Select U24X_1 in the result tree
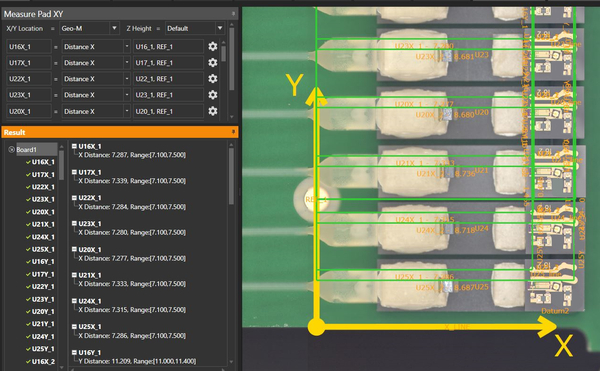The height and width of the screenshot is (371, 600). tap(43, 237)
